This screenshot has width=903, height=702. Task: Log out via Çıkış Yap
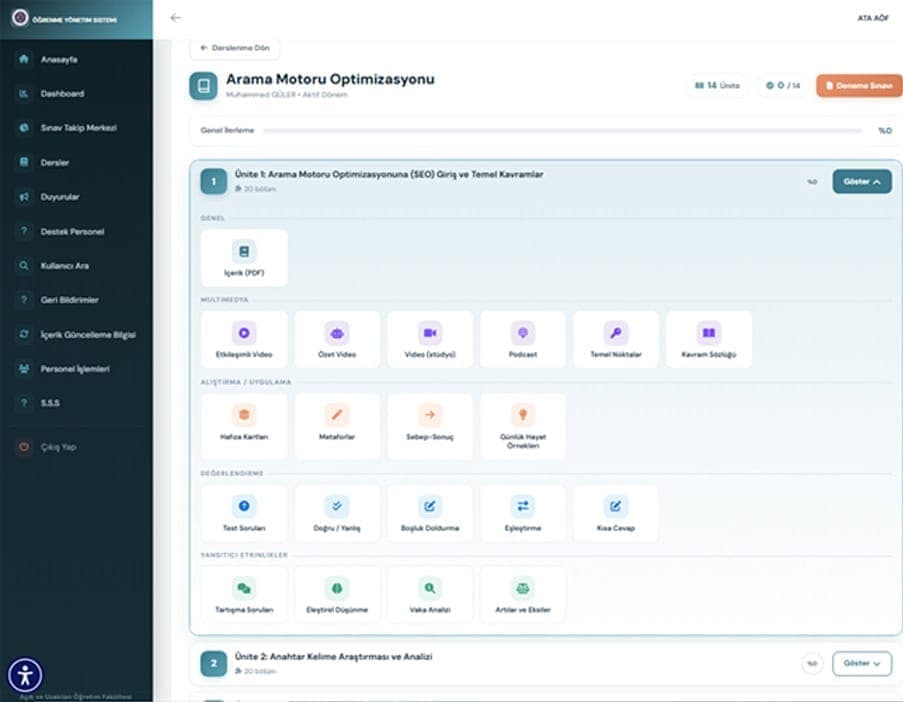(x=57, y=447)
